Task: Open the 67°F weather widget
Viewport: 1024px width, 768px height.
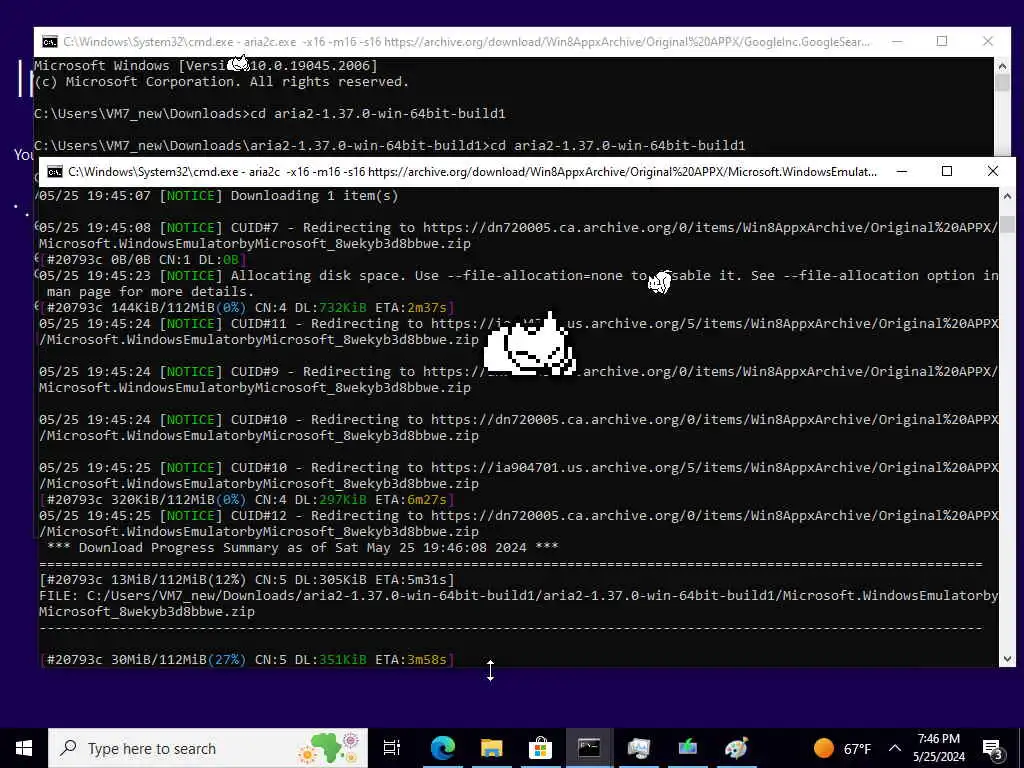Action: click(x=842, y=748)
